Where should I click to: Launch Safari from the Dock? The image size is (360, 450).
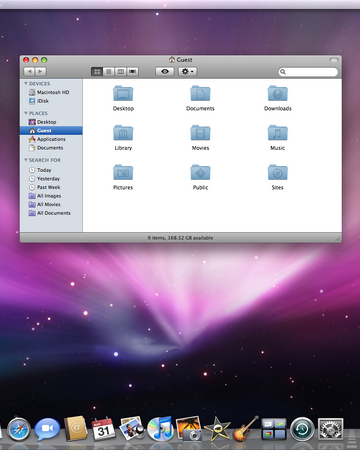[18, 429]
